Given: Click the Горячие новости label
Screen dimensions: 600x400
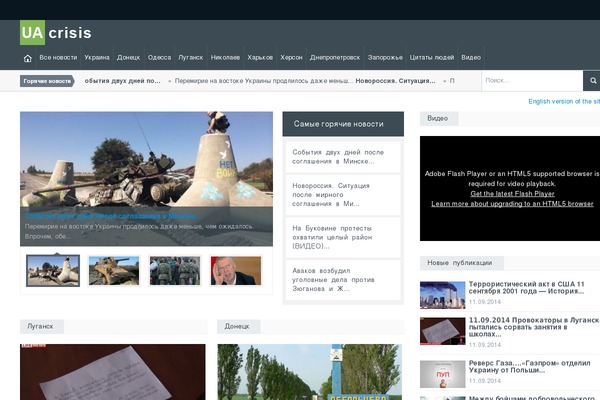Looking at the screenshot, I should click(x=47, y=81).
